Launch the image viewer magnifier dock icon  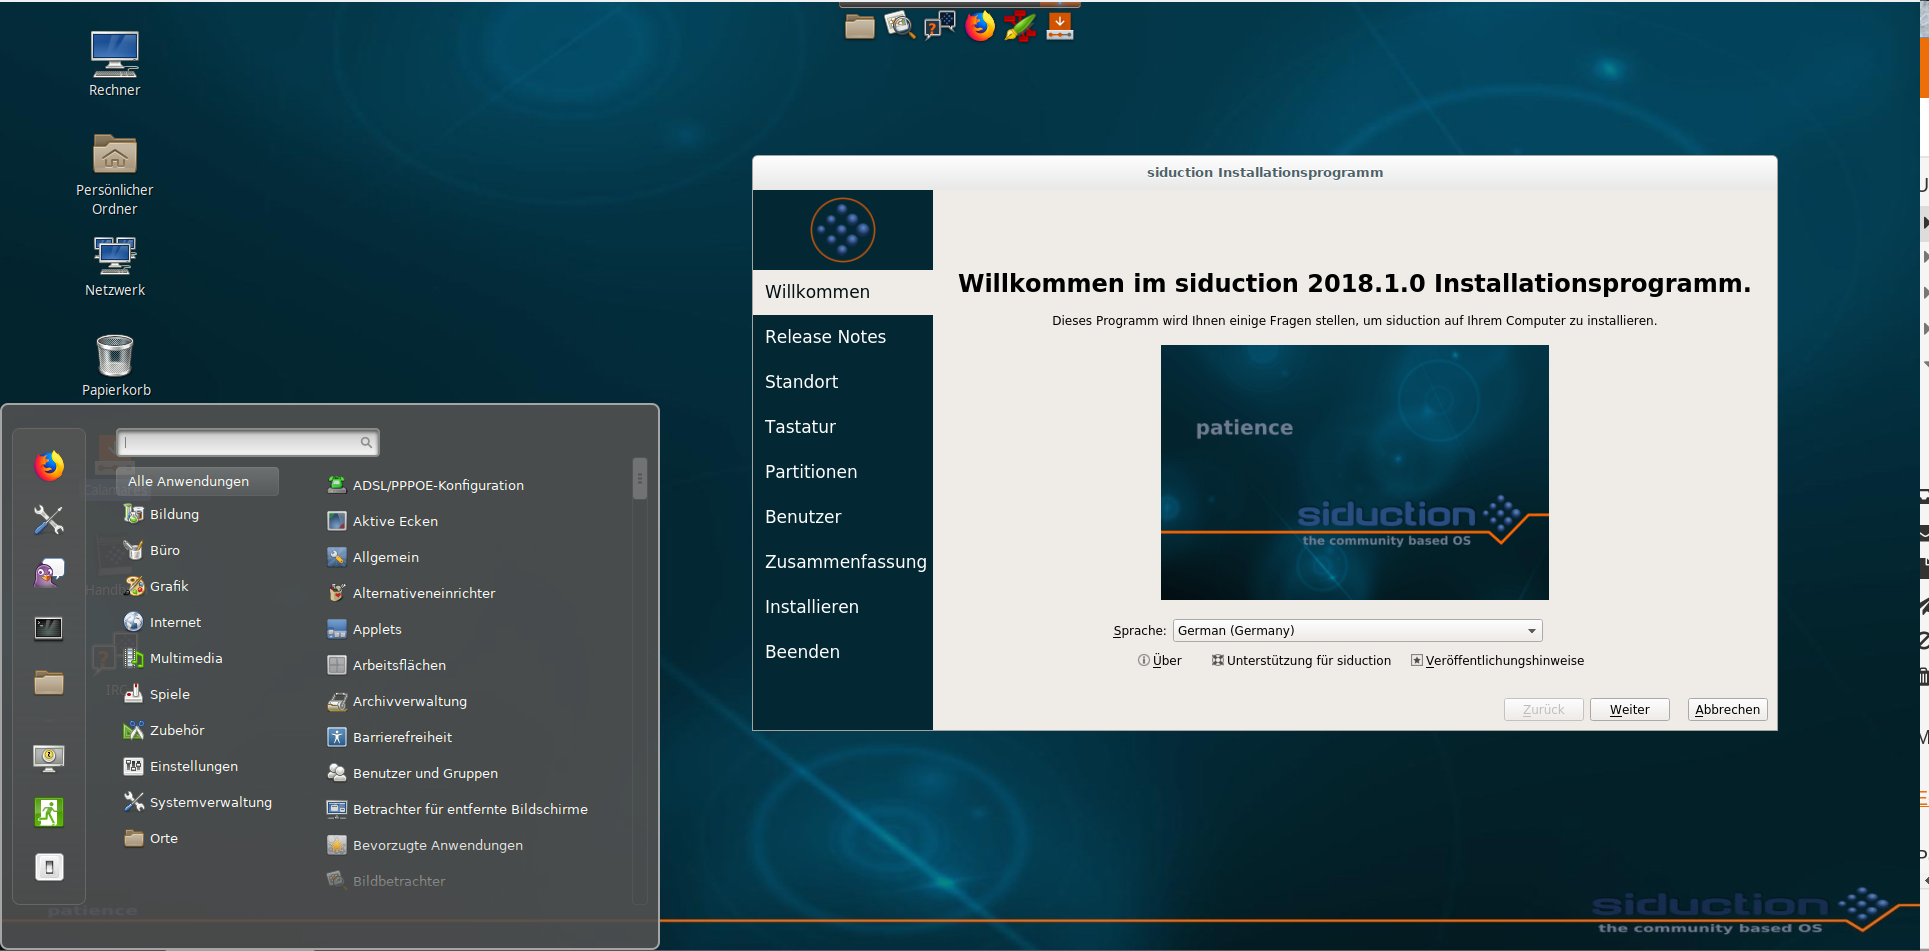pyautogui.click(x=900, y=26)
